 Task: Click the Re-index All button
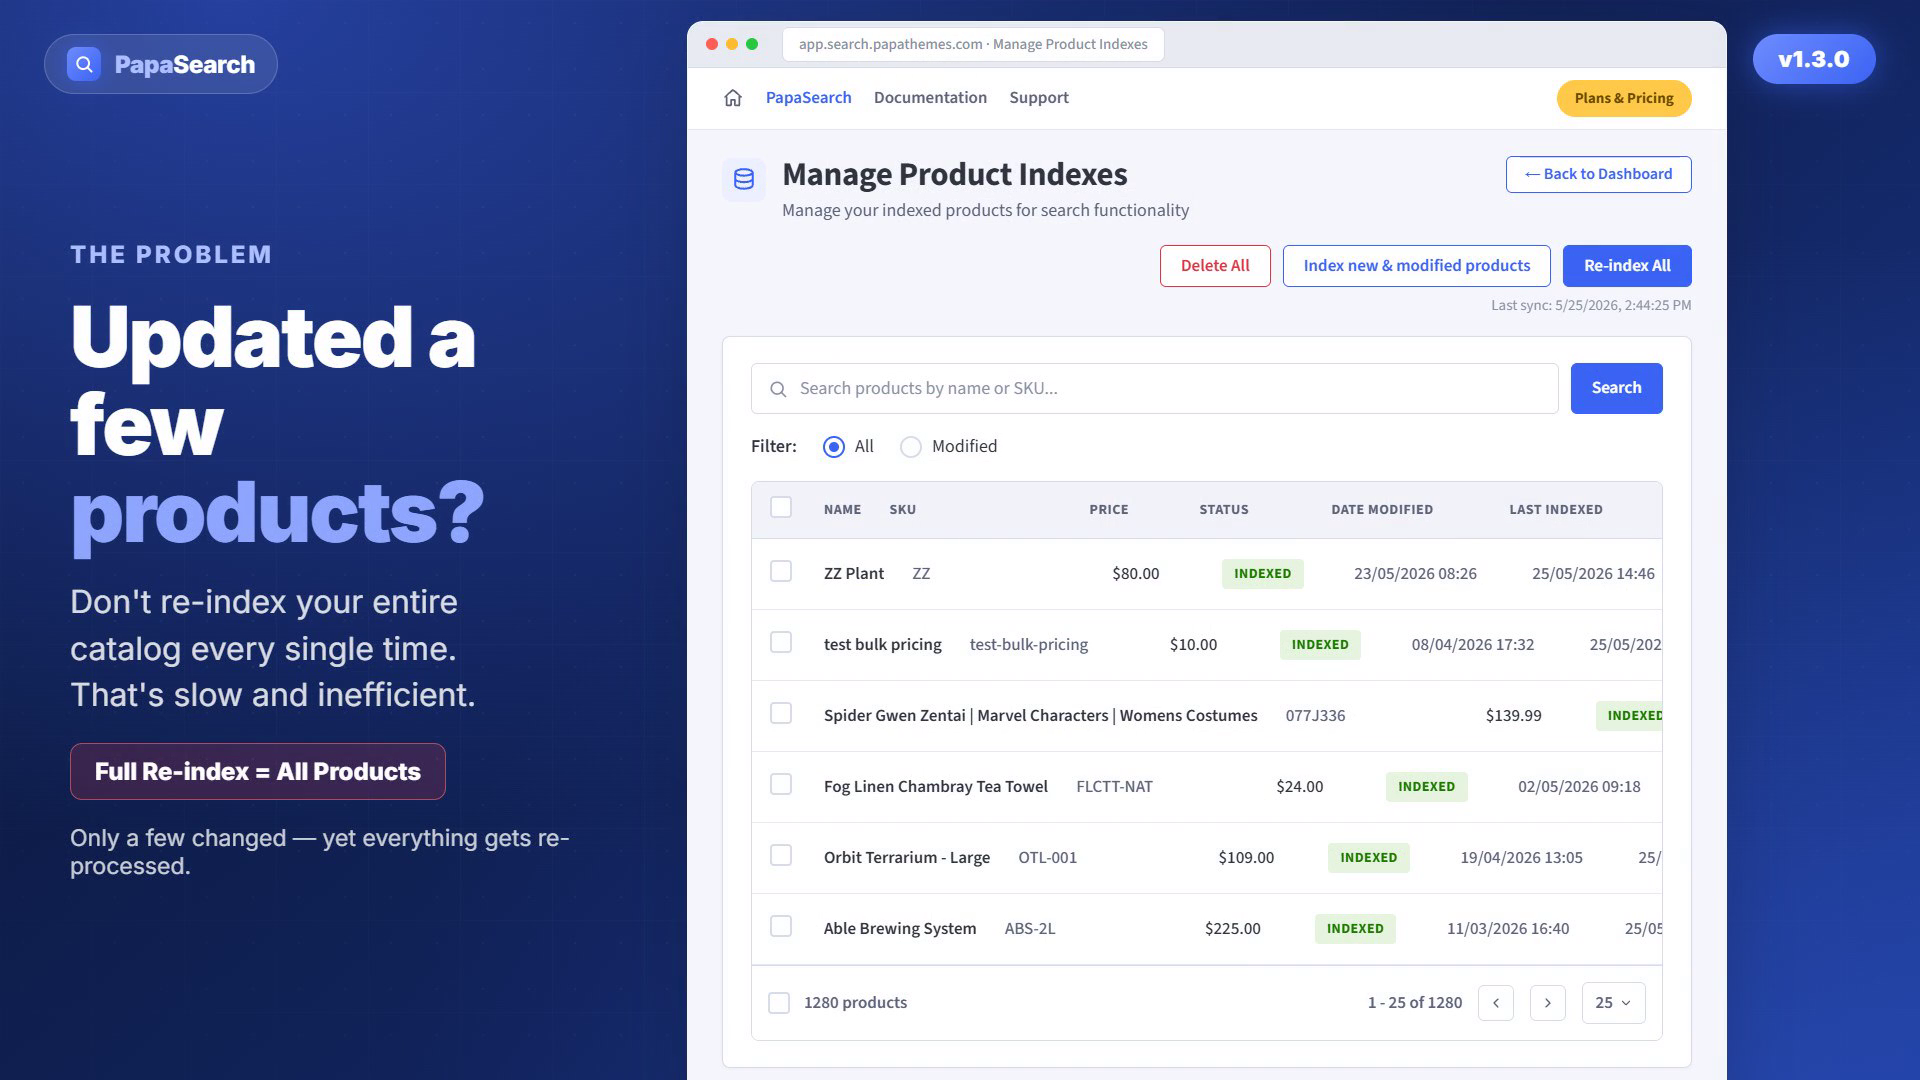1627,266
